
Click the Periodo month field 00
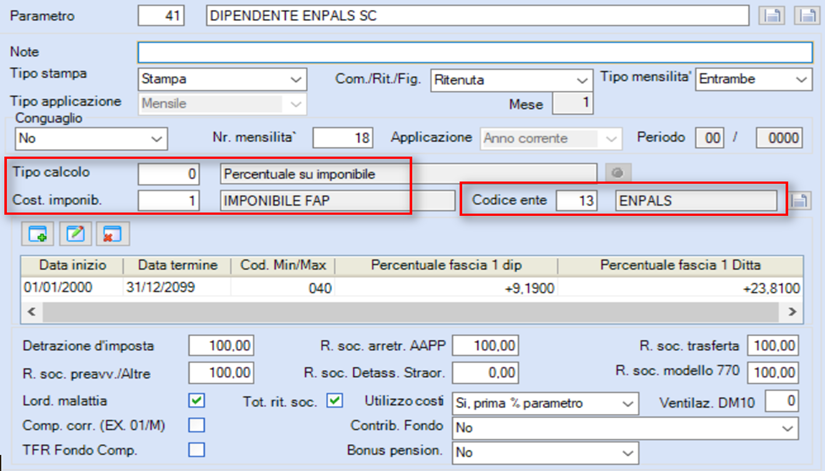point(710,138)
